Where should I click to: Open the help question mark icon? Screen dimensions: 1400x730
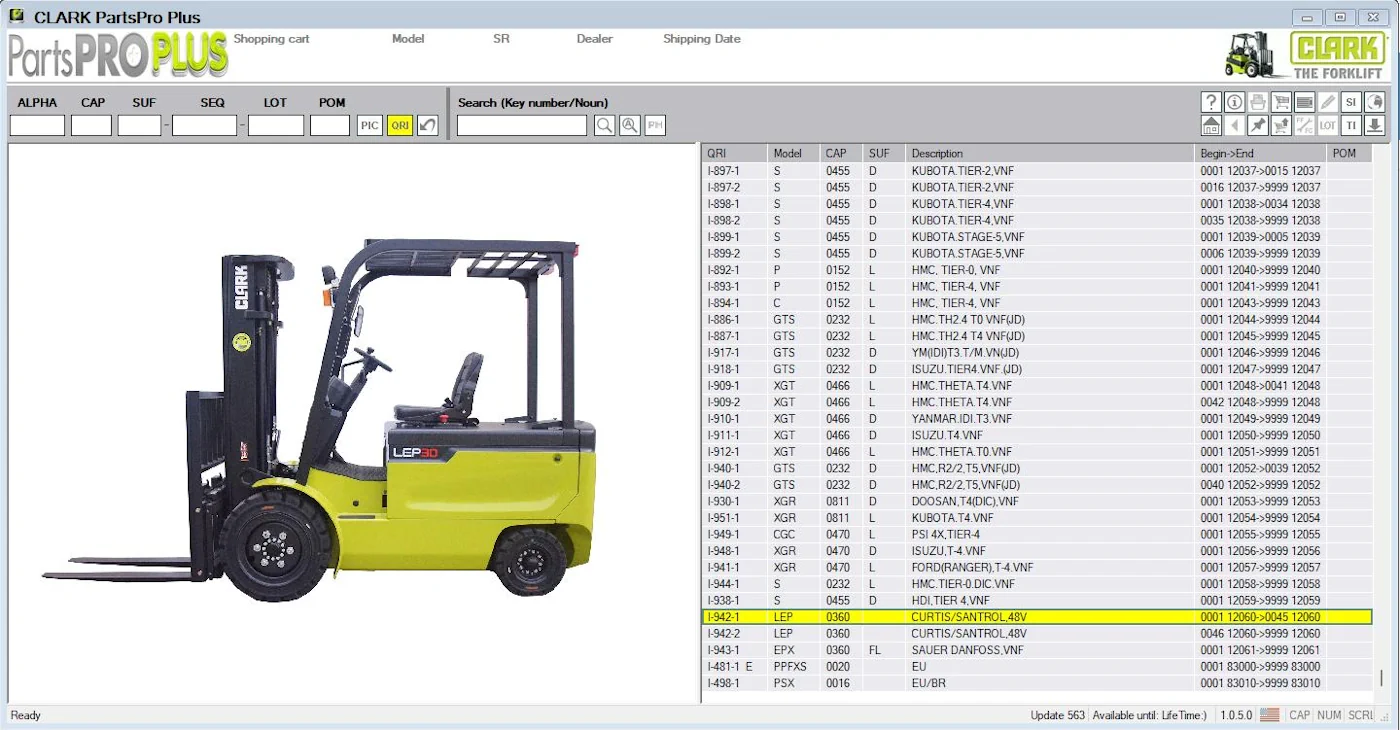1211,102
